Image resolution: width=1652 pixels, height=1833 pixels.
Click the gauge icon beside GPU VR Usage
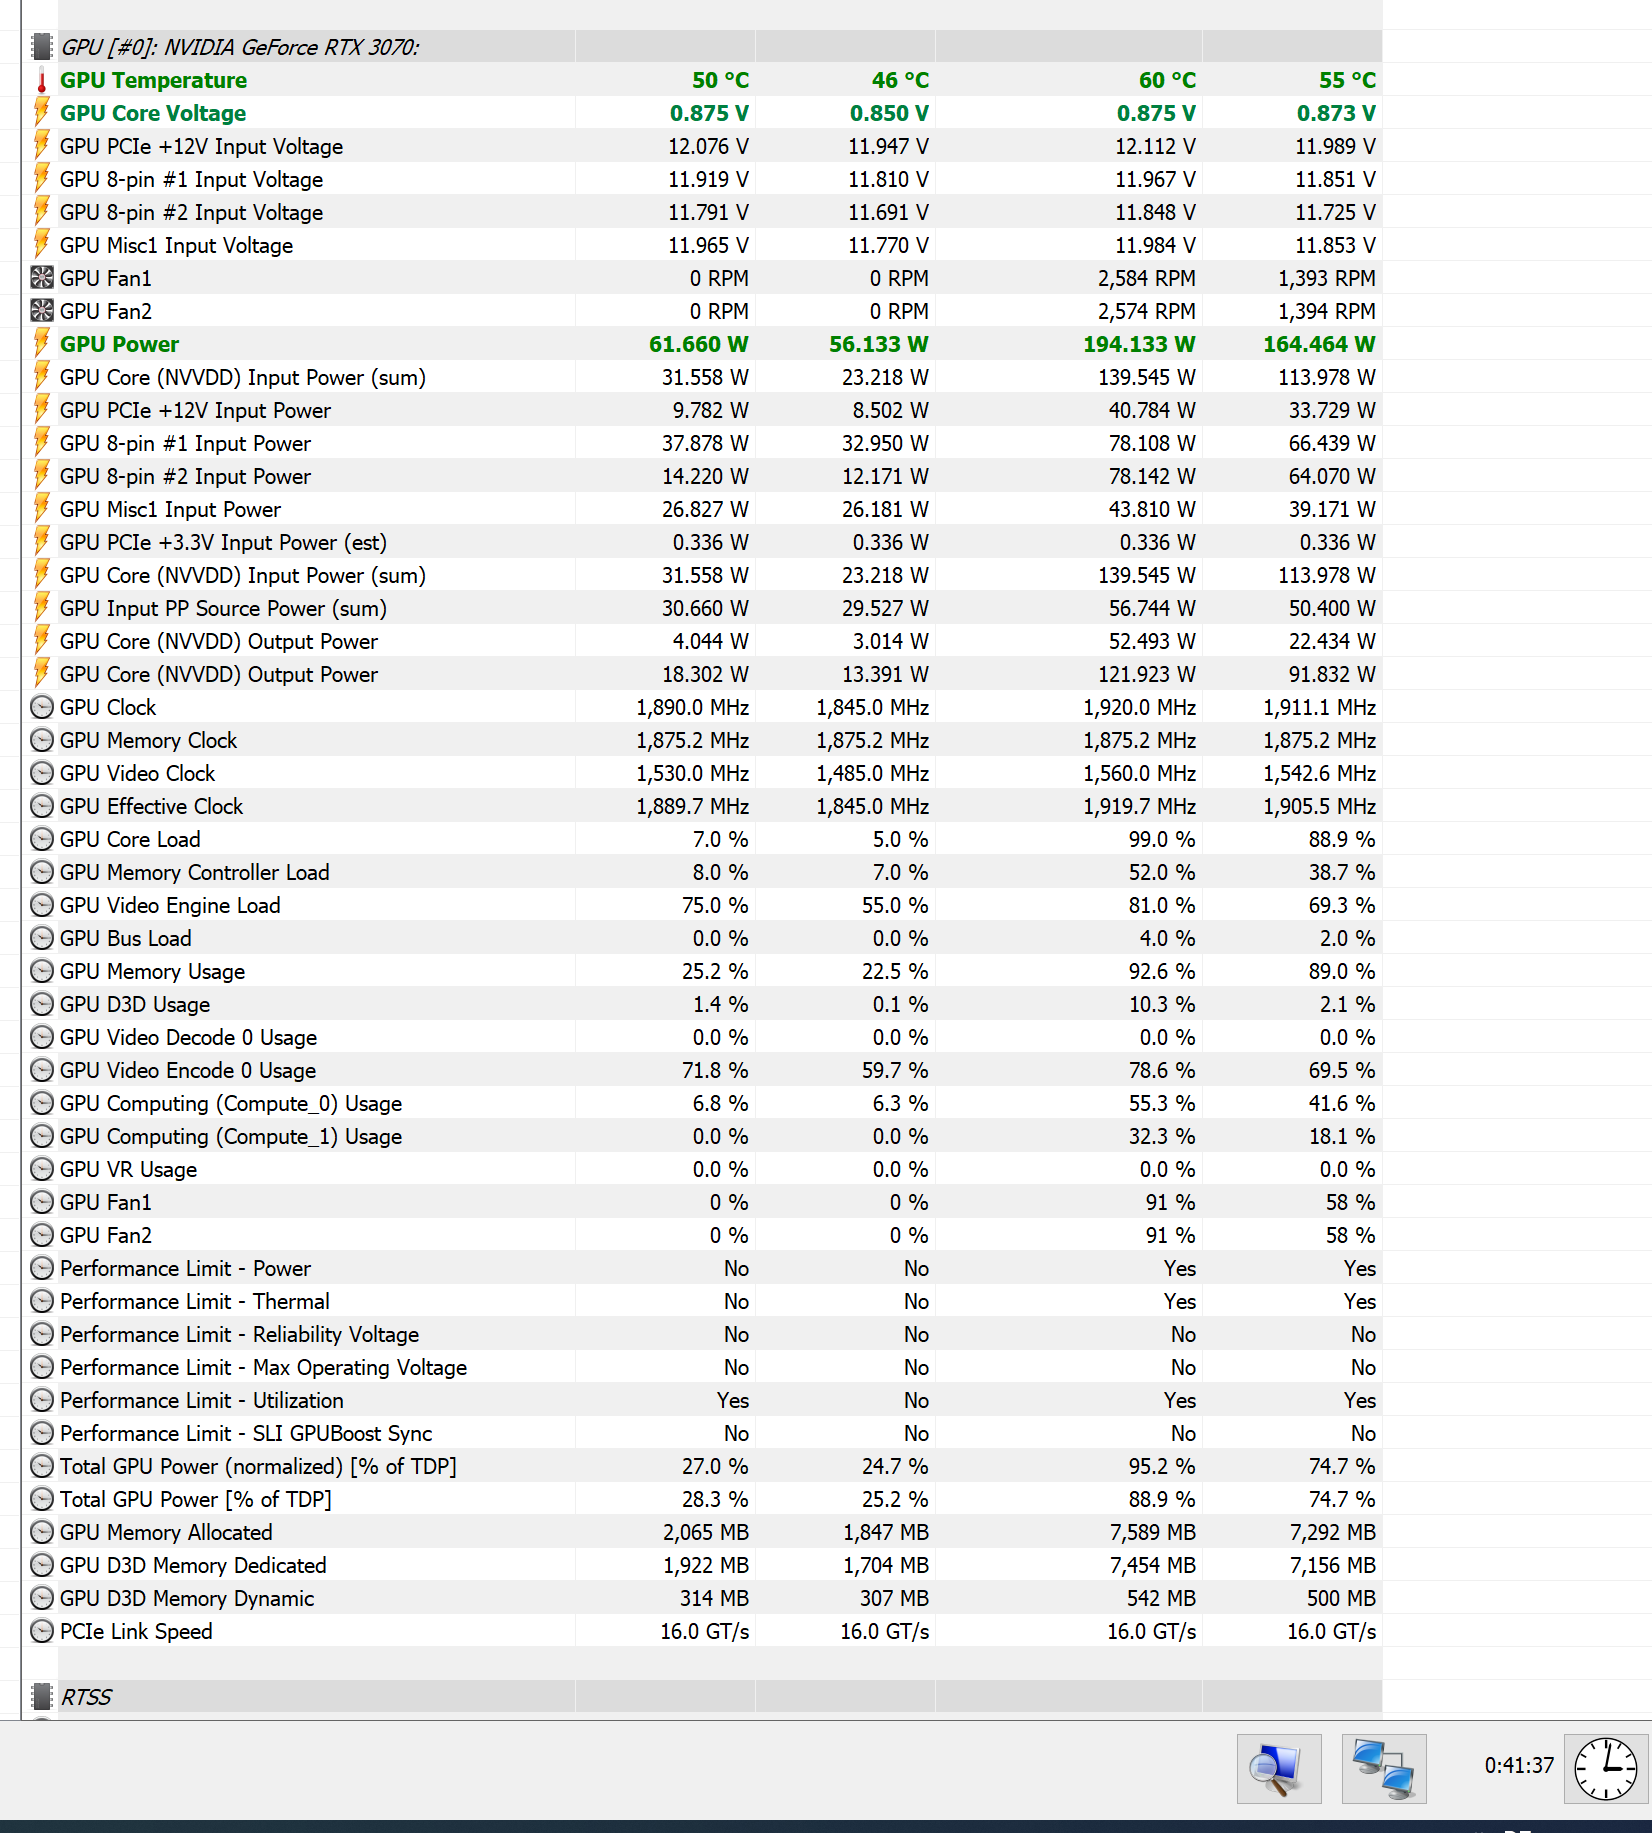pos(42,1169)
